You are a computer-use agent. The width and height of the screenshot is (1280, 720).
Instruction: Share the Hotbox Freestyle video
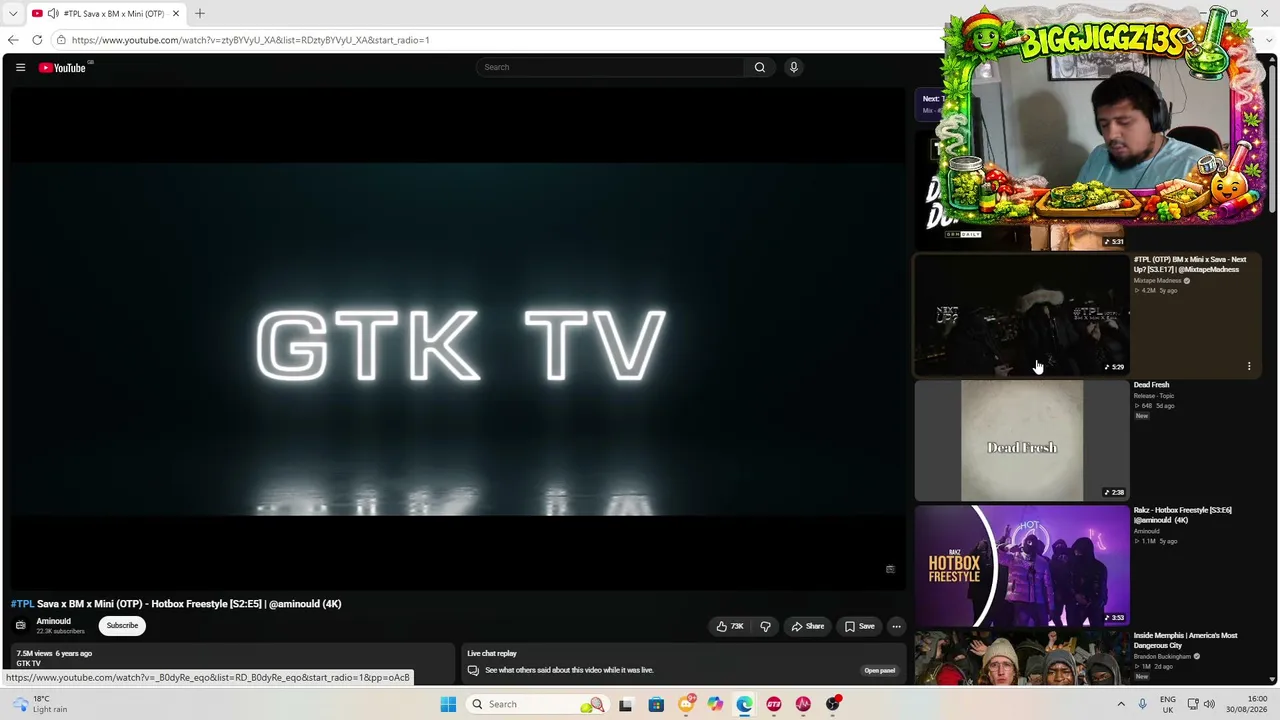pyautogui.click(x=808, y=626)
